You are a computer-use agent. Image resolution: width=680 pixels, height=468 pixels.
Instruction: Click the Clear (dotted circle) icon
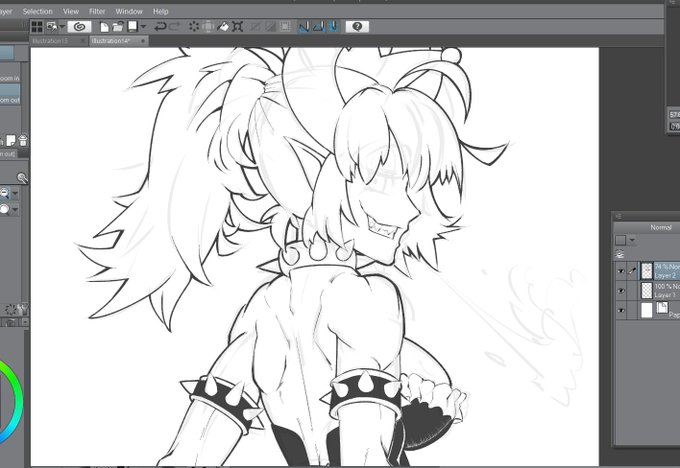click(194, 27)
